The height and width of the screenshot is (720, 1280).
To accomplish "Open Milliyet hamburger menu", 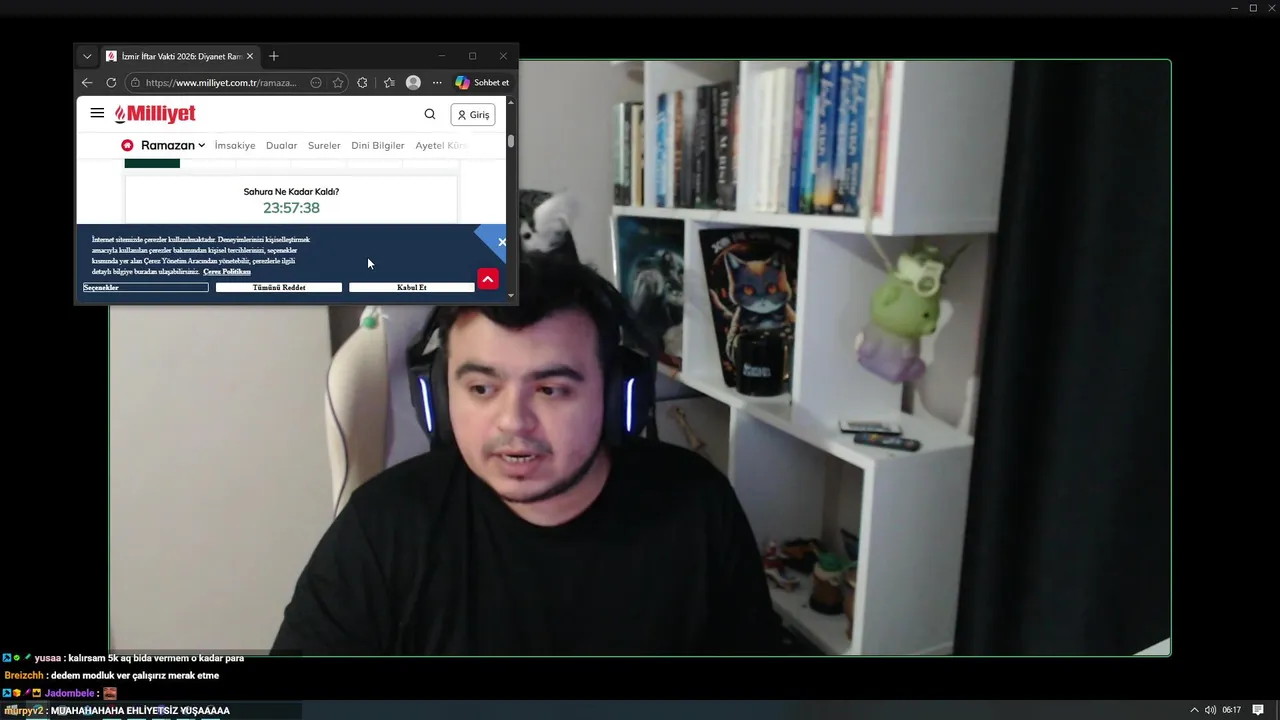I will click(x=97, y=113).
